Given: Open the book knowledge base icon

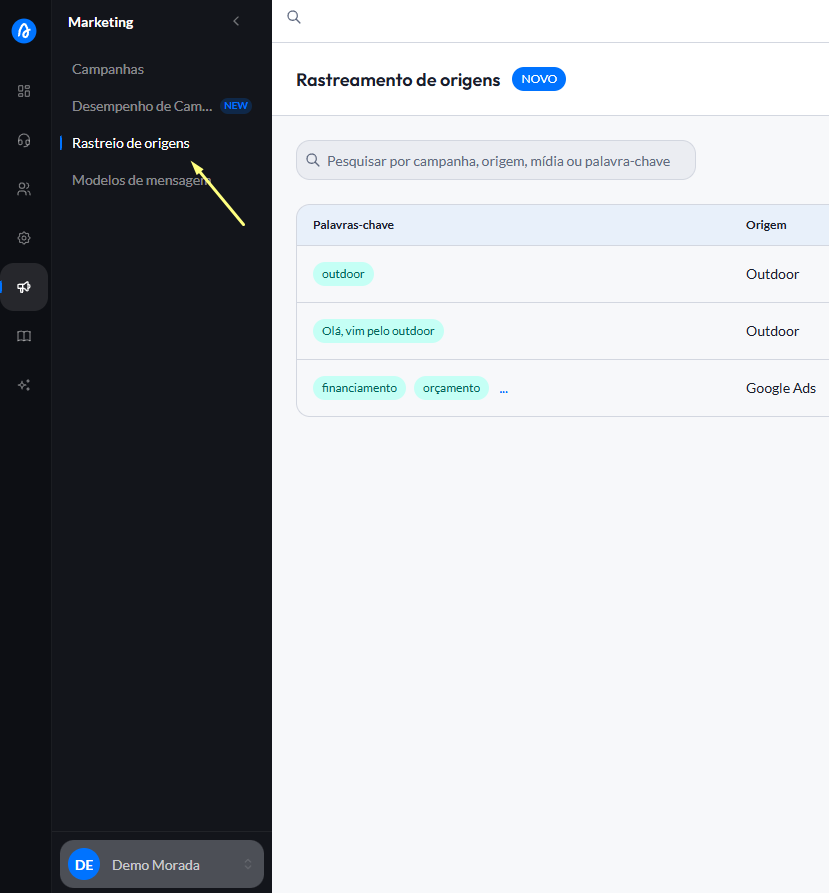Looking at the screenshot, I should (x=24, y=336).
